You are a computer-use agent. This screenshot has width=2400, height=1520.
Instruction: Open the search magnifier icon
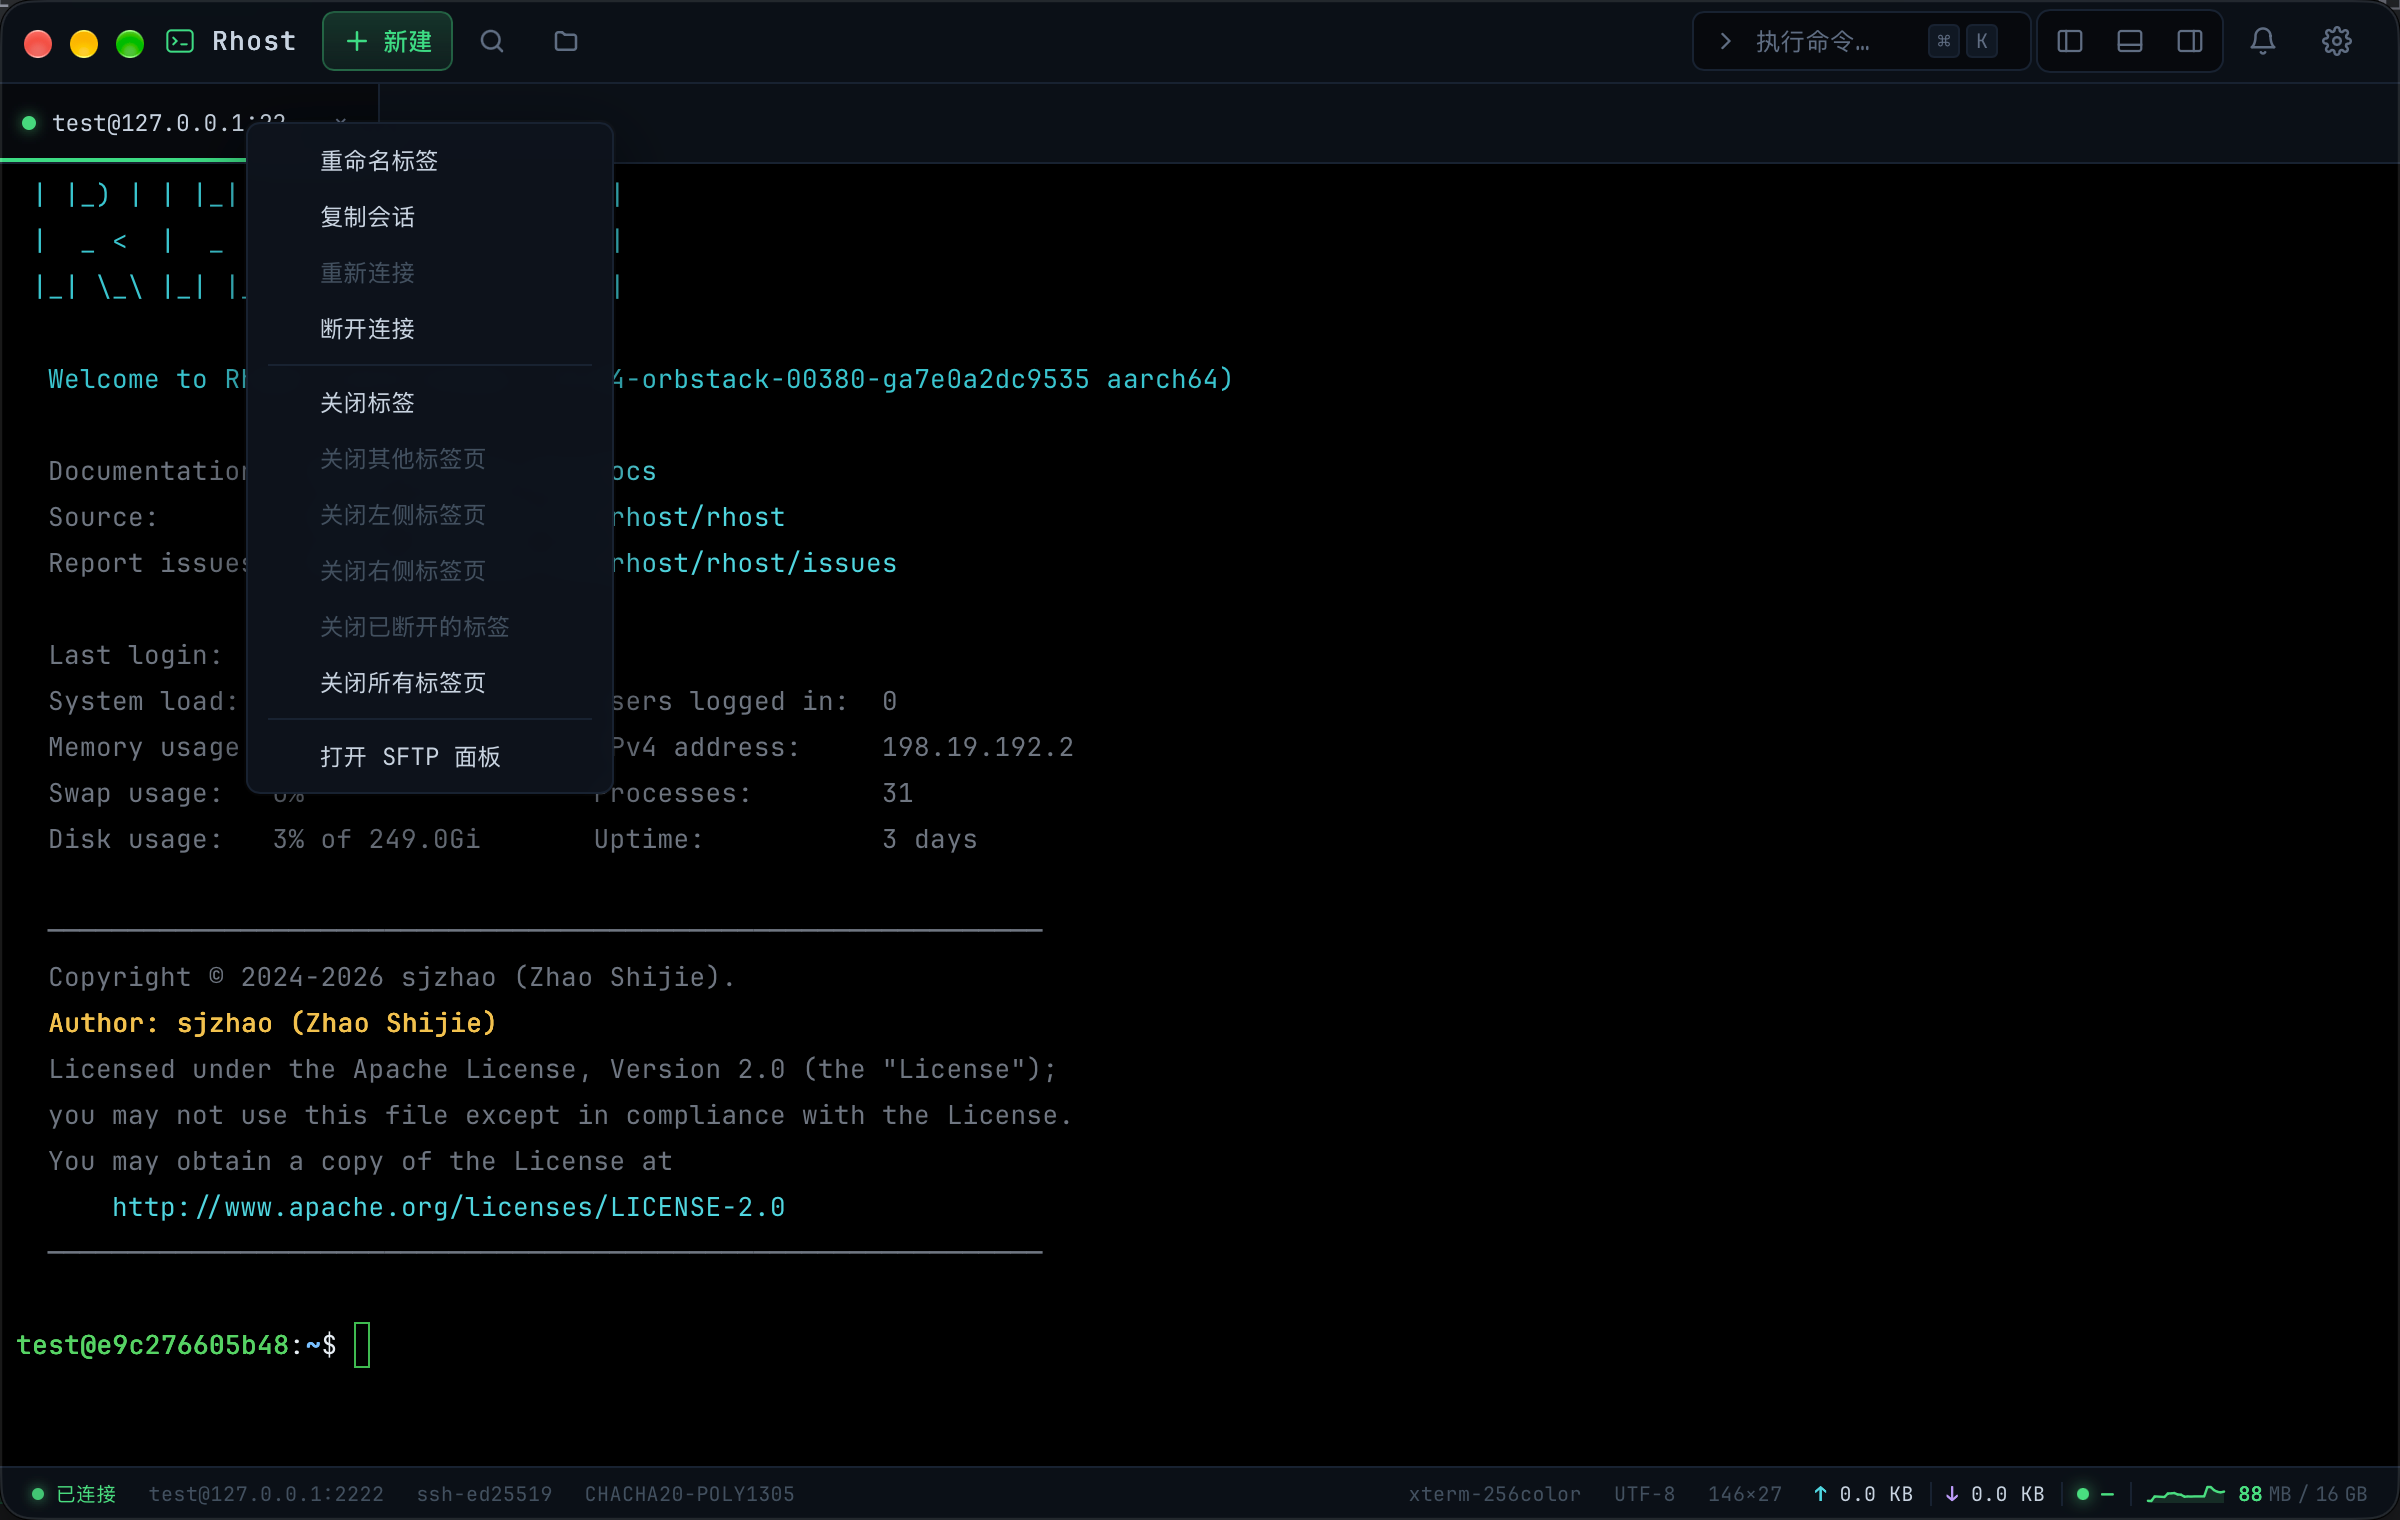[x=491, y=41]
